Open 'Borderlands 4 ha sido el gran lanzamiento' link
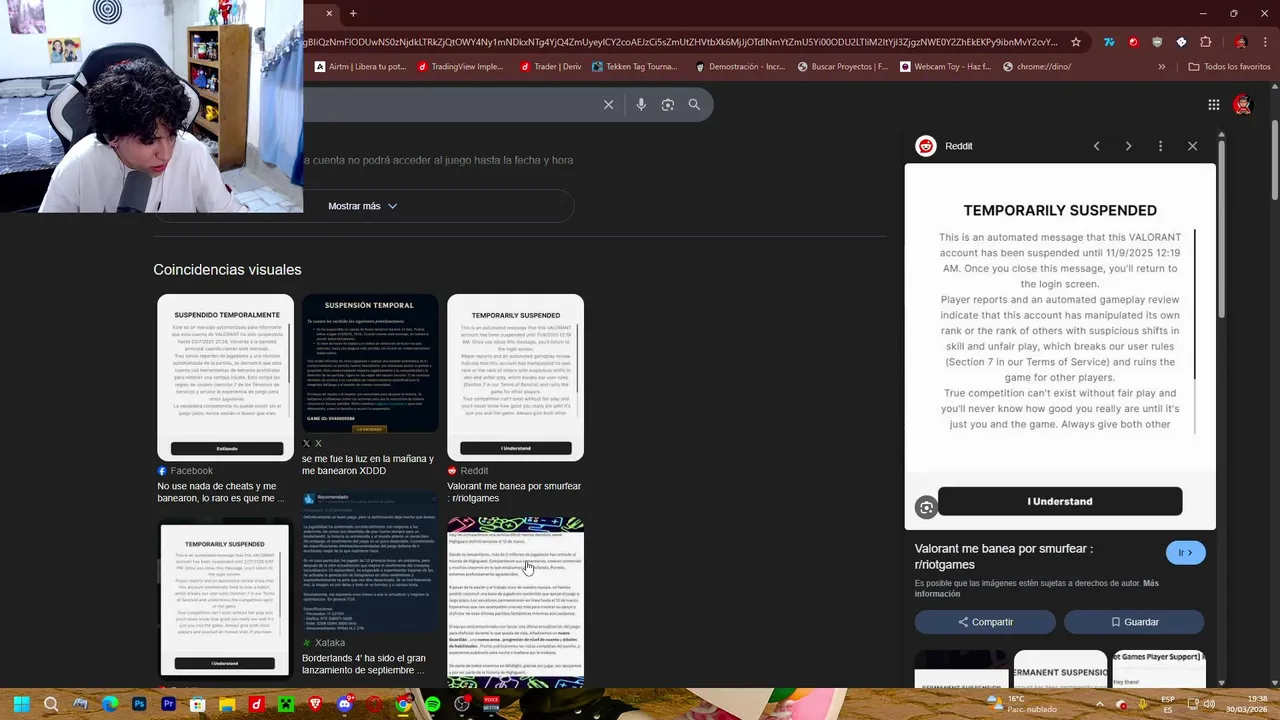1280x720 pixels. coord(364,664)
